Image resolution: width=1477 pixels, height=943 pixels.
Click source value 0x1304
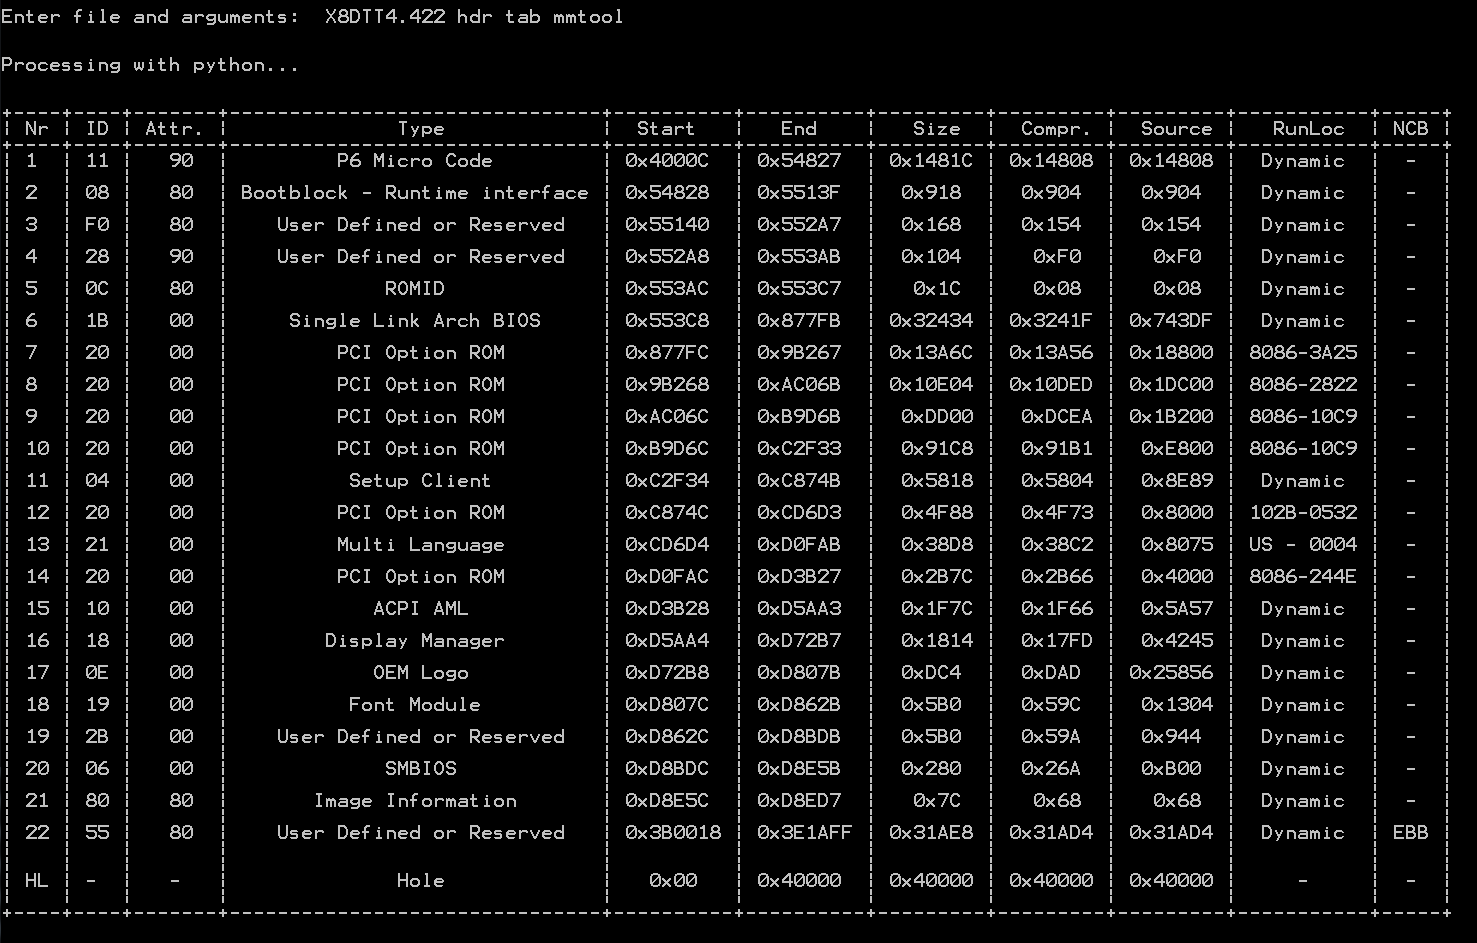(1176, 704)
